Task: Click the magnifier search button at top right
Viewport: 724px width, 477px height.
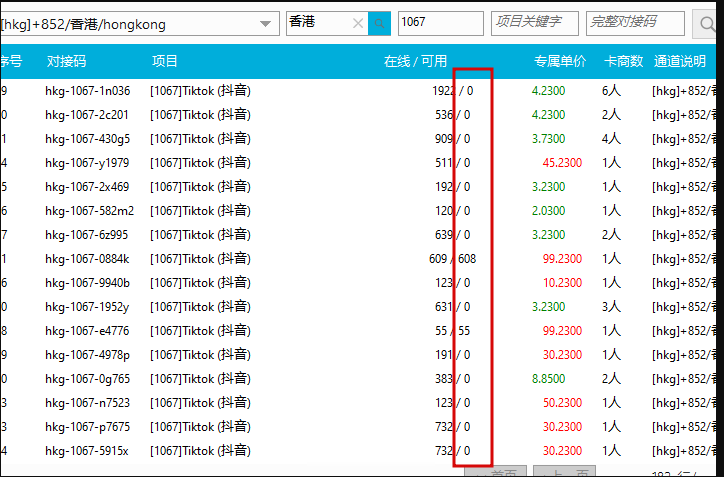Action: click(706, 24)
